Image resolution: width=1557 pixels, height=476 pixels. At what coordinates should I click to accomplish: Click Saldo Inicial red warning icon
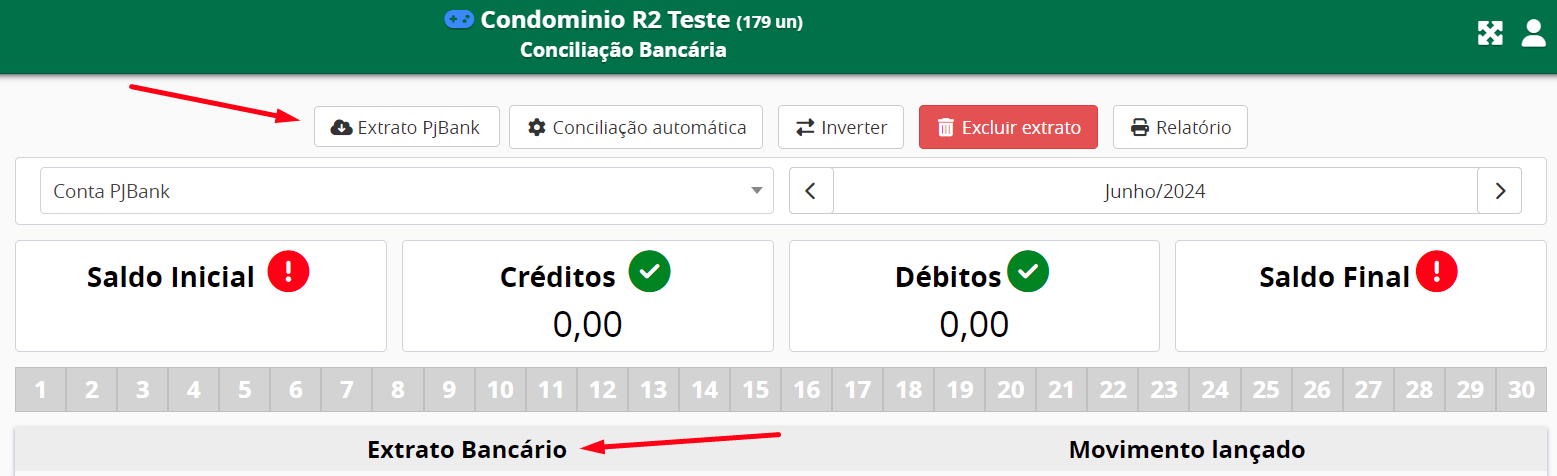coord(289,271)
